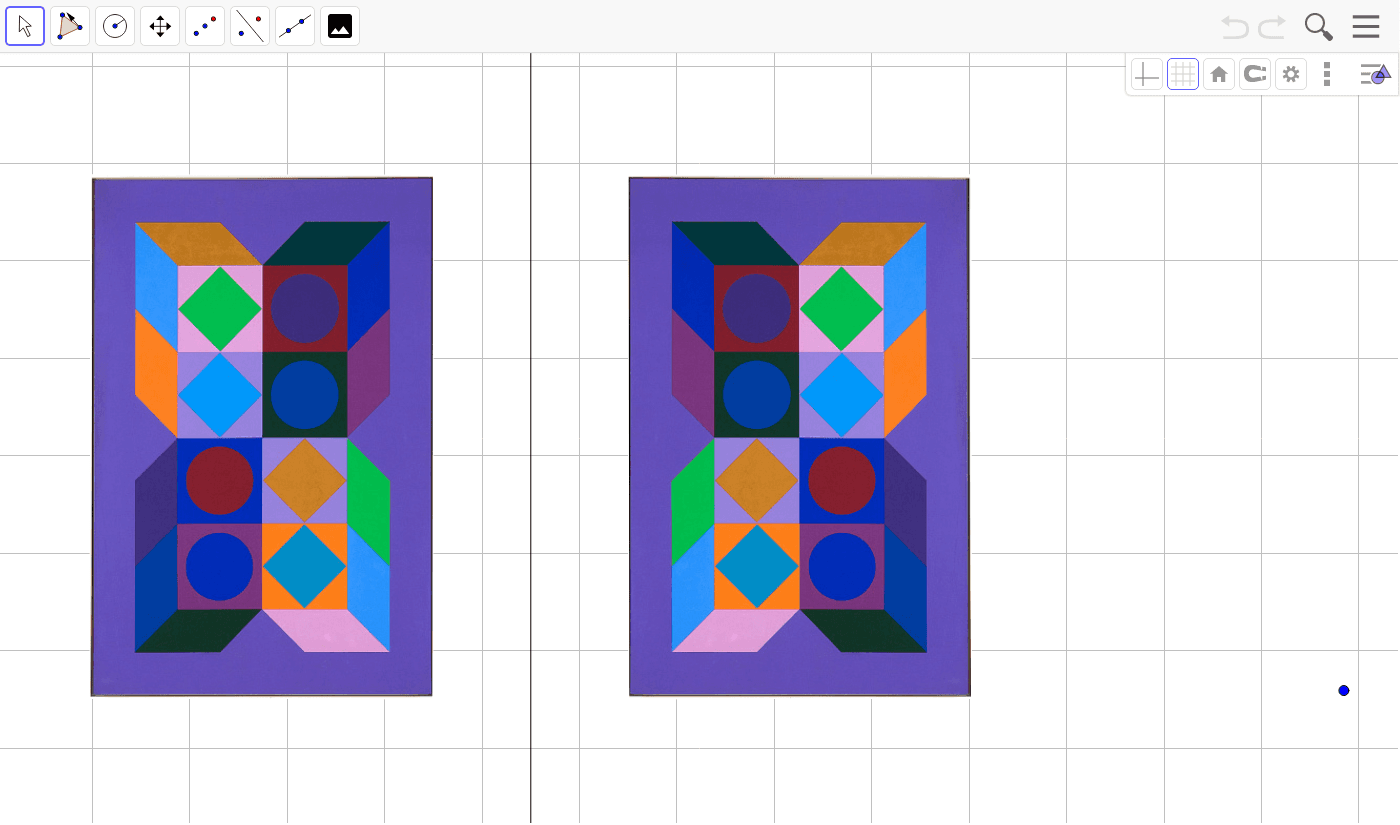Select the Reflect about Line tool
The width and height of the screenshot is (1400, 825).
point(250,26)
